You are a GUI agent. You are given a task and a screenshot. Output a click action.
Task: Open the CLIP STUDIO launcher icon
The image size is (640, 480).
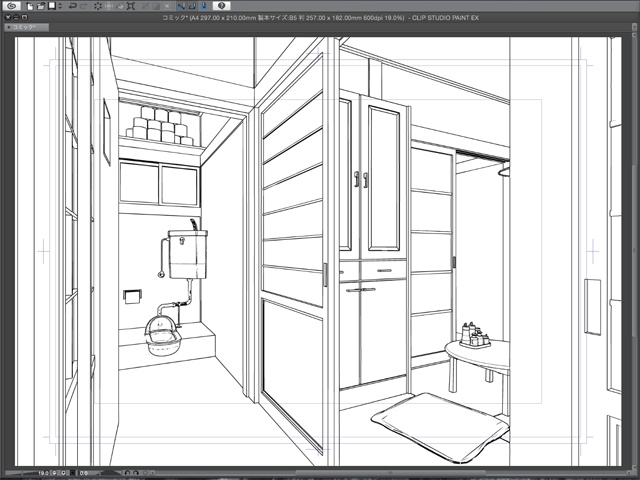tap(11, 6)
